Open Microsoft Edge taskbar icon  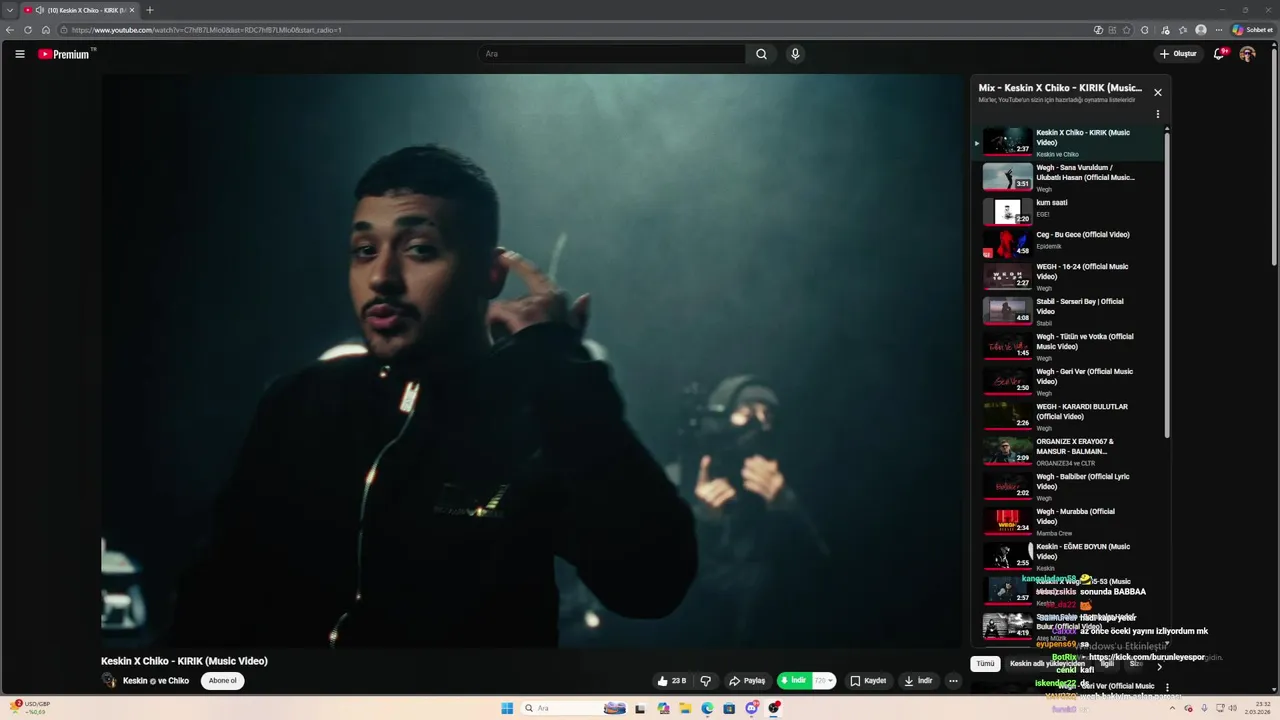707,708
